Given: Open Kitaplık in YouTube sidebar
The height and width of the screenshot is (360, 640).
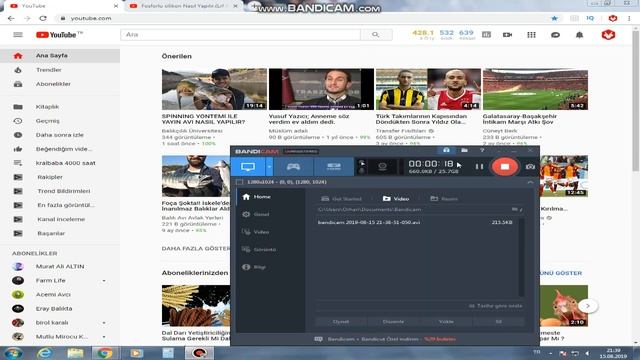Looking at the screenshot, I should pyautogui.click(x=60, y=107).
